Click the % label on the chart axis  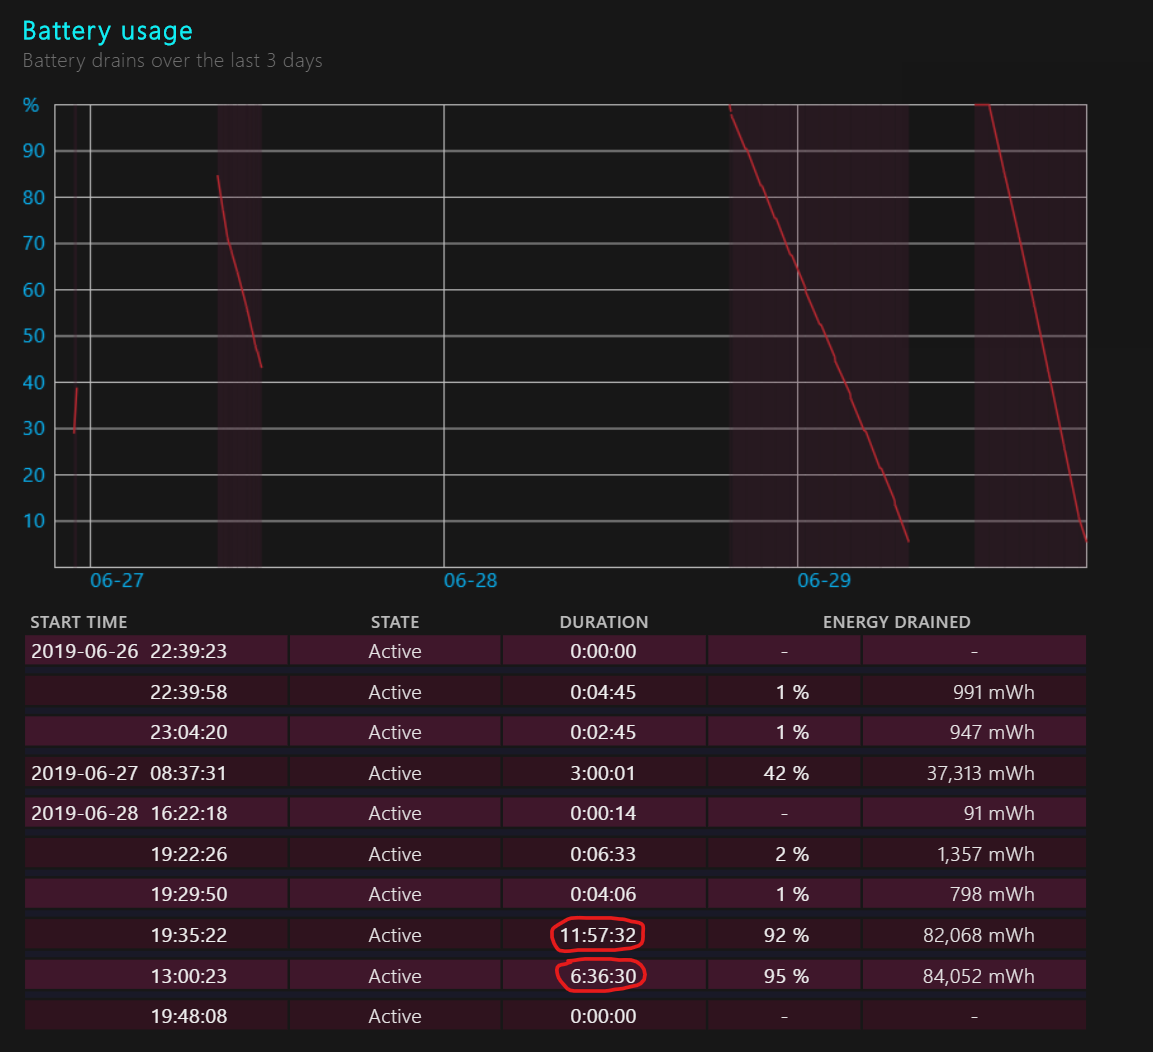(x=31, y=105)
